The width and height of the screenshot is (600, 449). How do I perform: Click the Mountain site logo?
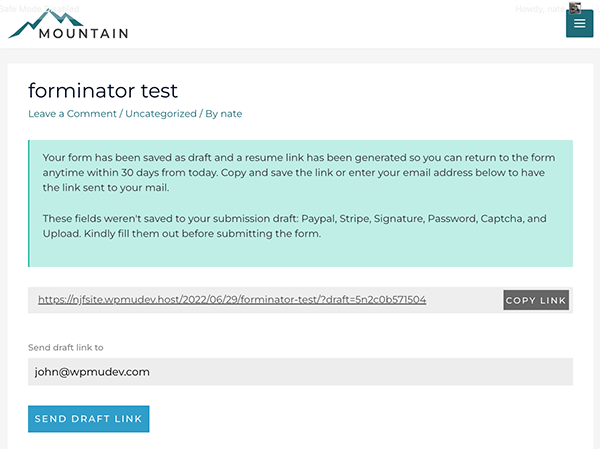[x=68, y=26]
